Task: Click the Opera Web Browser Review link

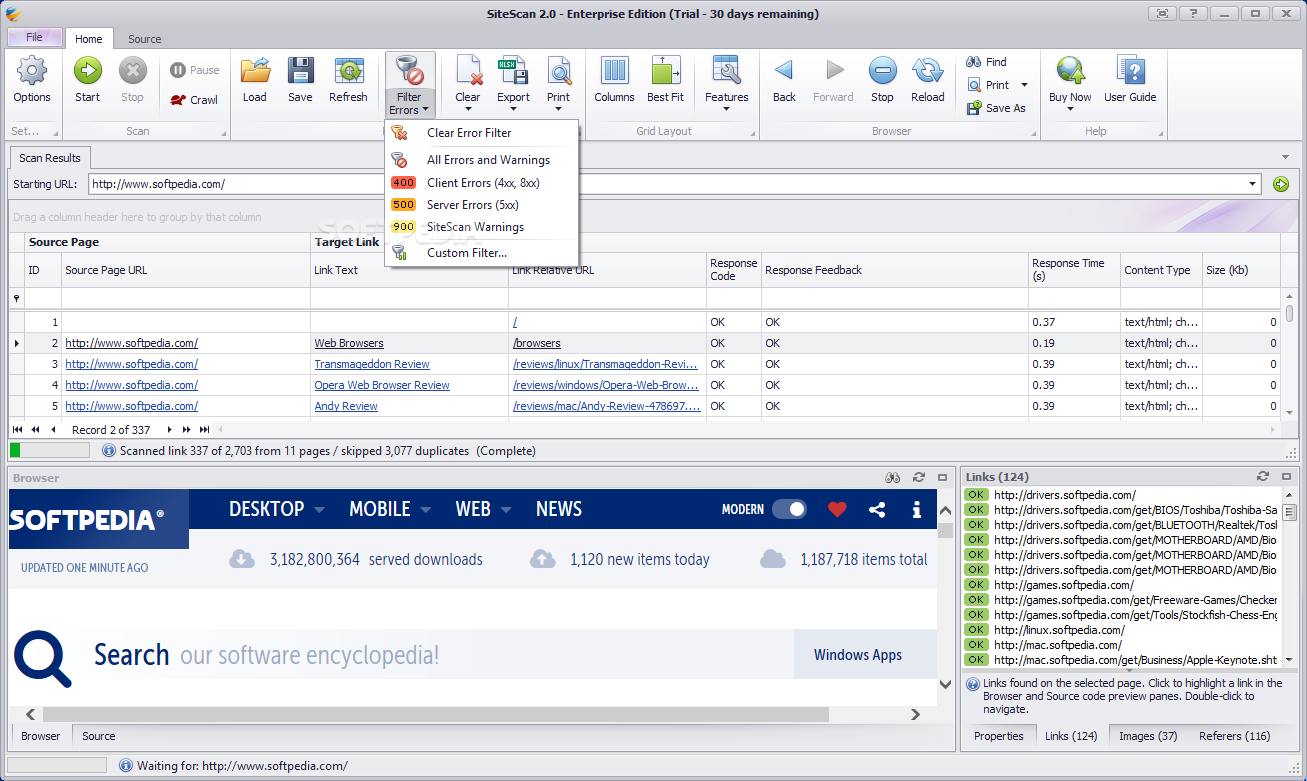Action: click(x=382, y=385)
